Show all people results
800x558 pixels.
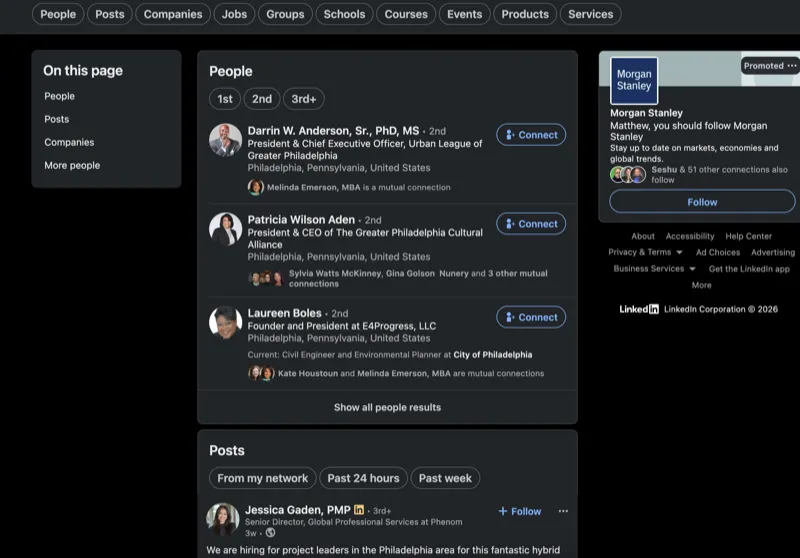coord(387,407)
